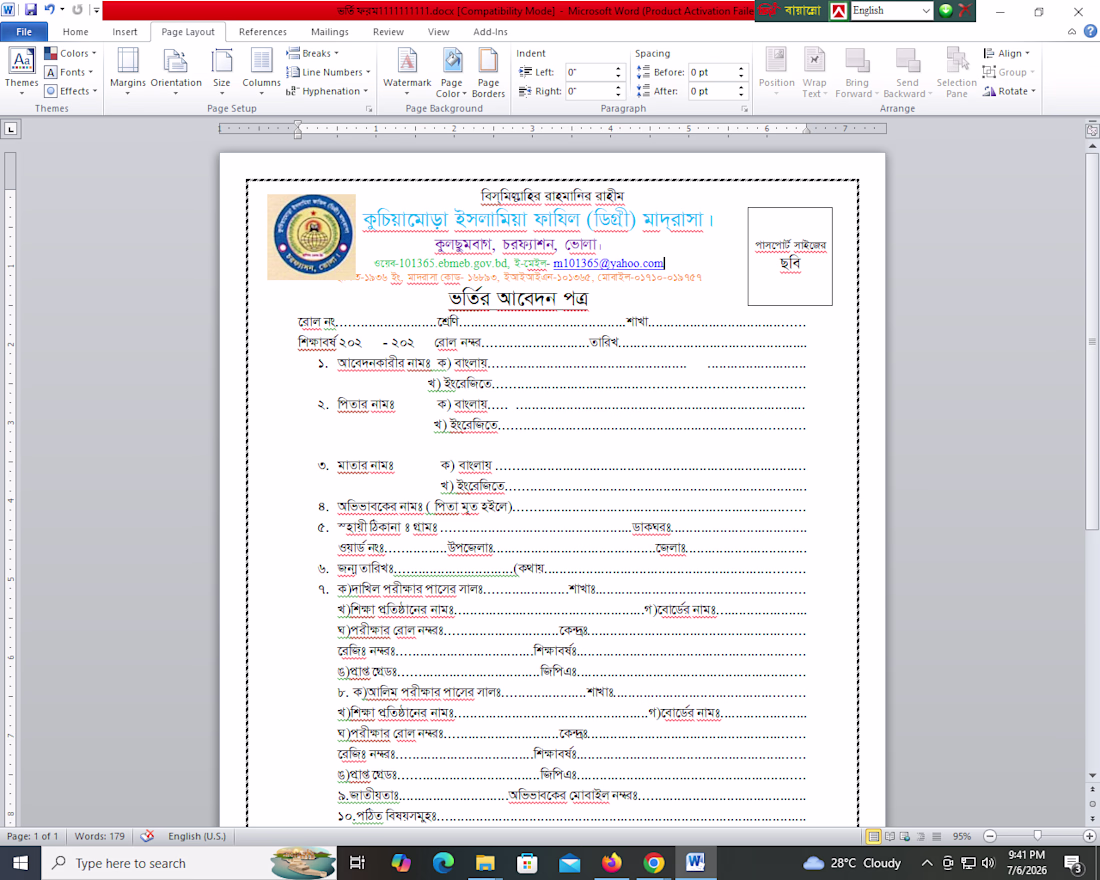Viewport: 1100px width, 880px height.
Task: Open Word Help question mark
Action: pos(1090,32)
